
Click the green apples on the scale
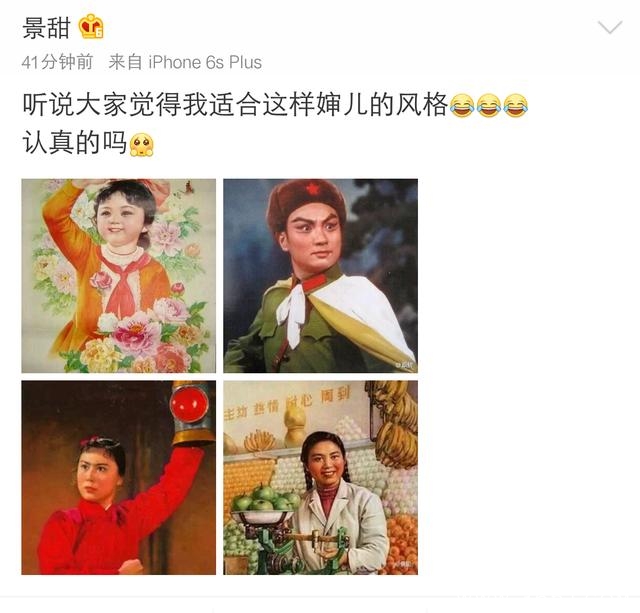[x=261, y=499]
